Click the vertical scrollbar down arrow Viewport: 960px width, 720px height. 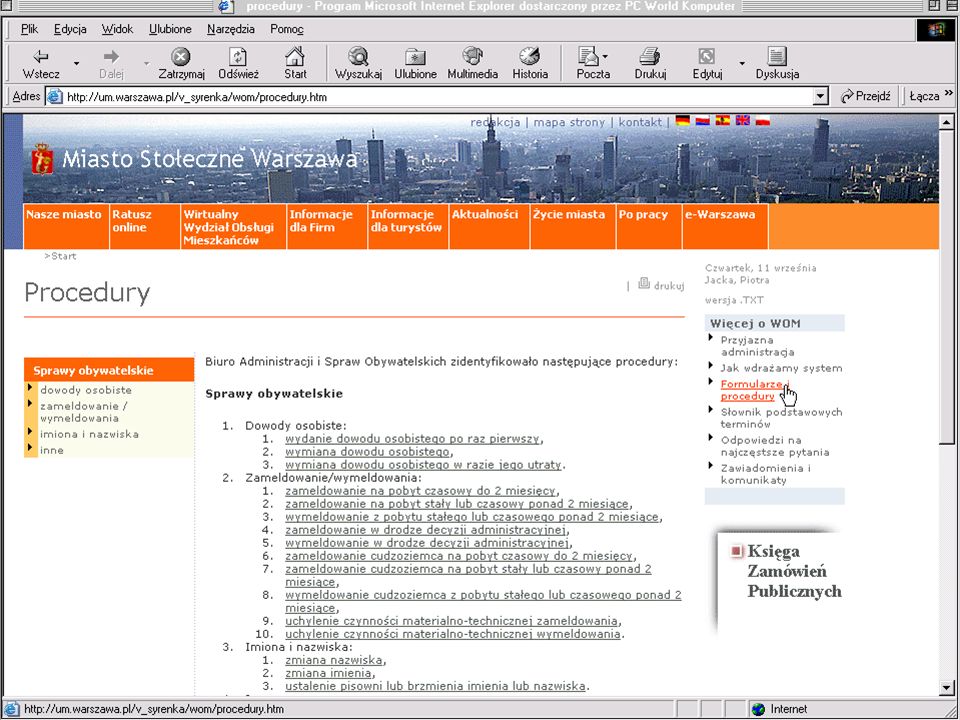[x=947, y=688]
